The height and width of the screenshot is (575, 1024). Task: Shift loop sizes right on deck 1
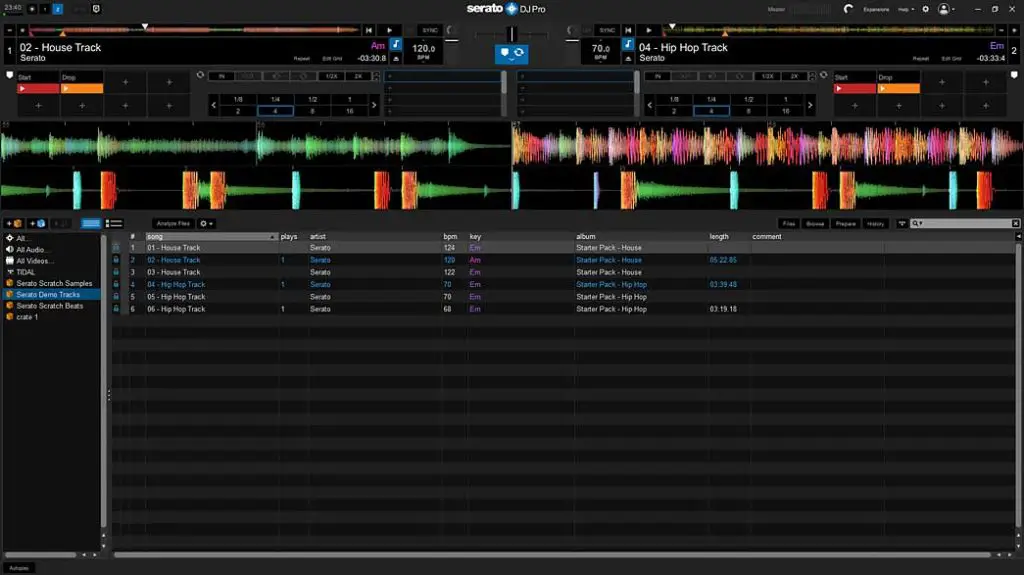pos(374,105)
